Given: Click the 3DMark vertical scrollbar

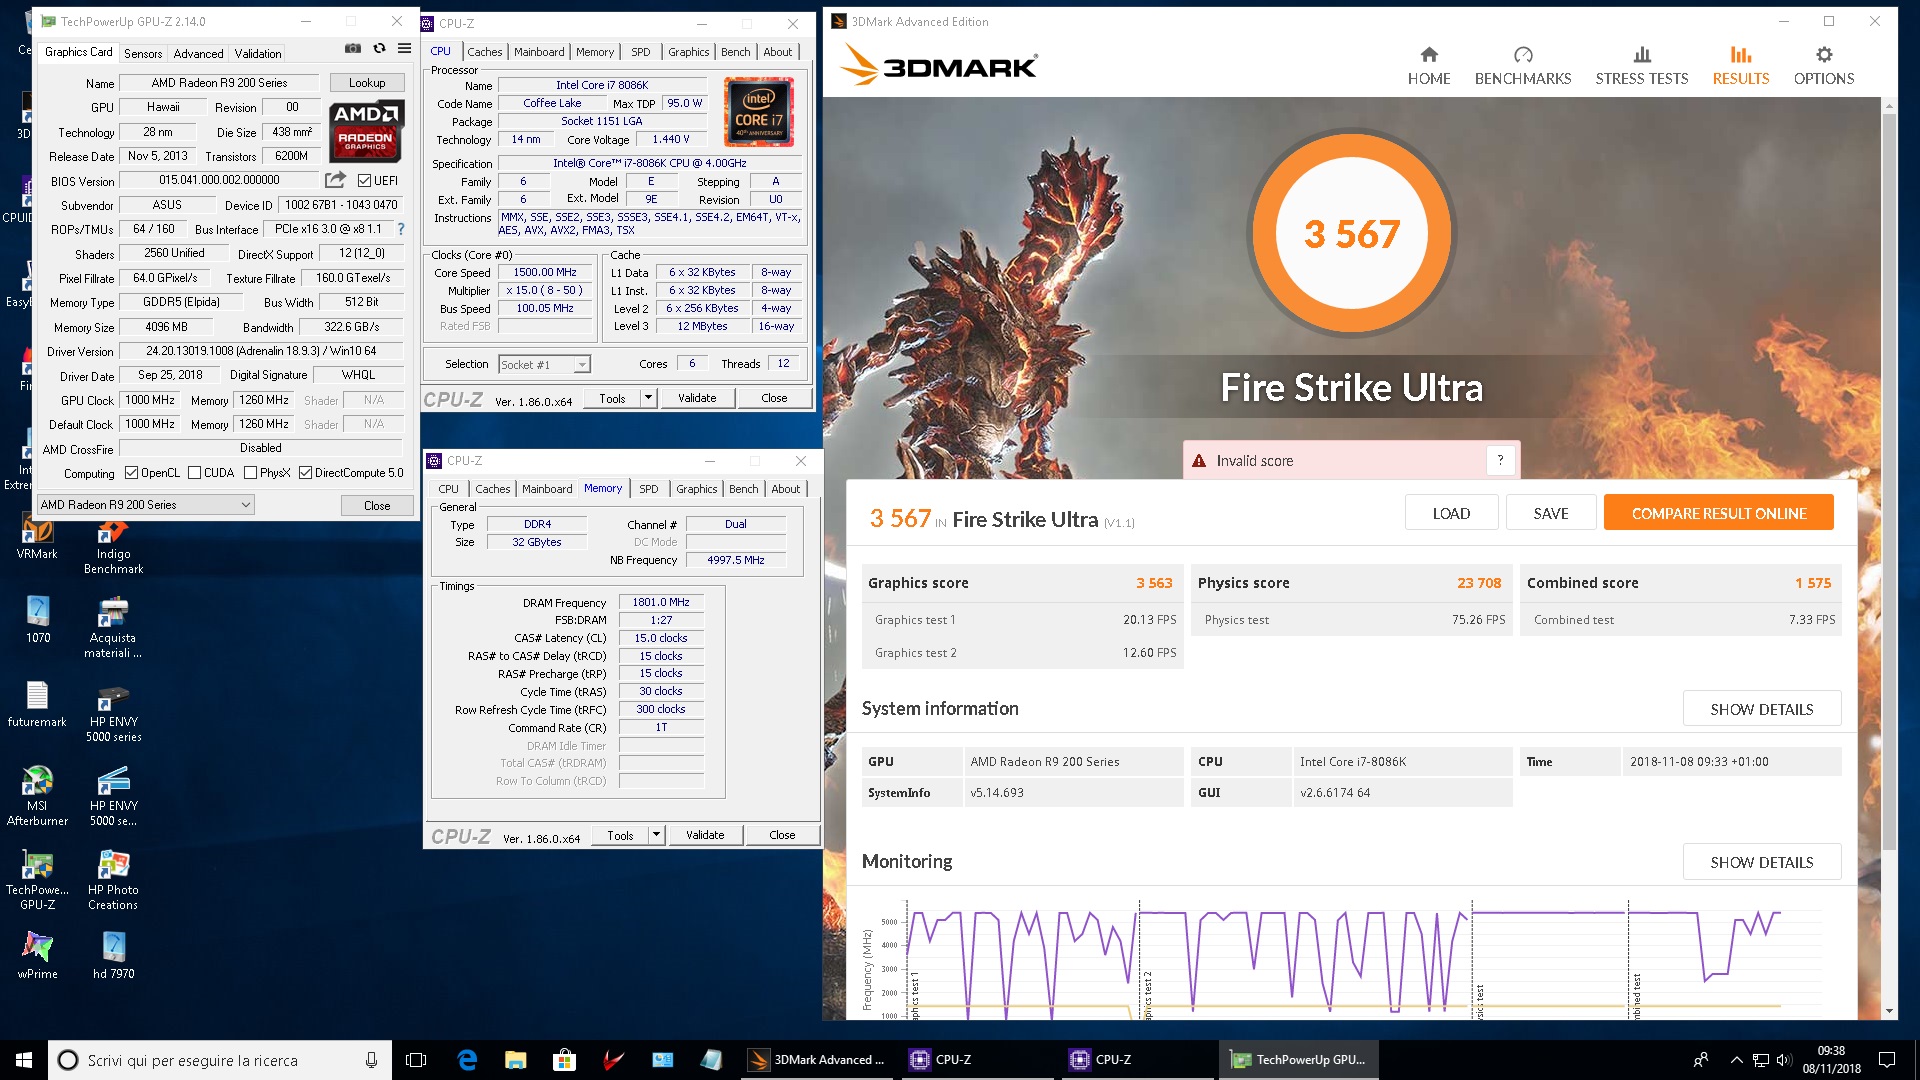Looking at the screenshot, I should pos(1889,480).
